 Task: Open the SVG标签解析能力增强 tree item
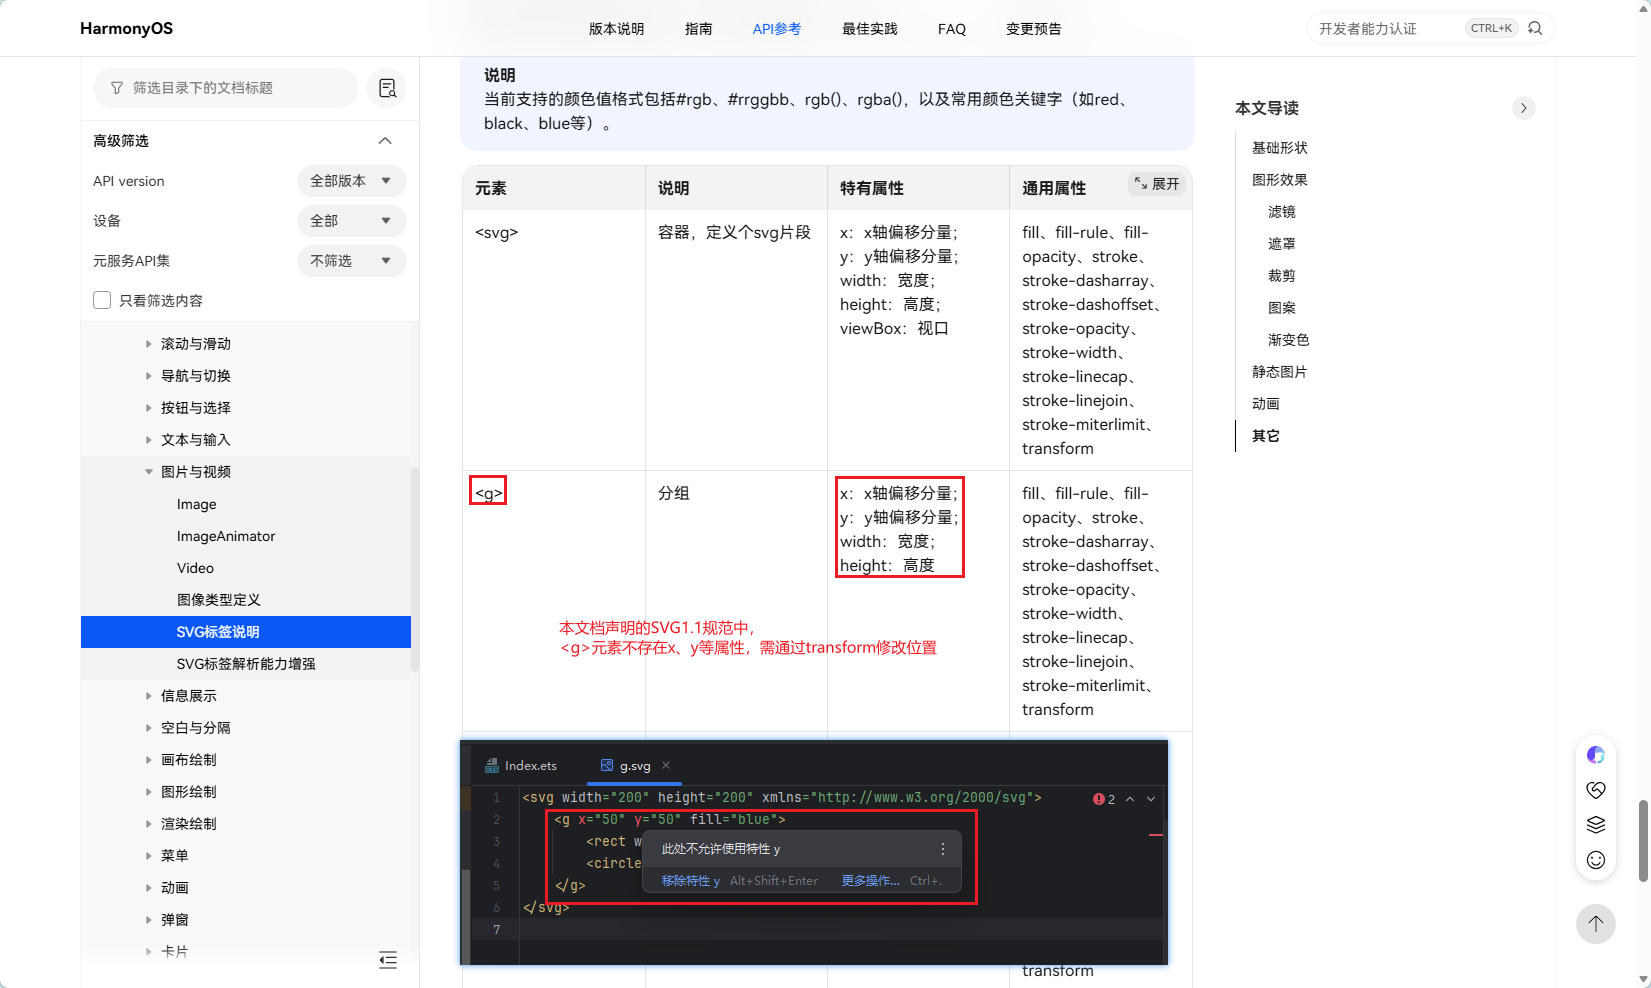click(x=246, y=664)
